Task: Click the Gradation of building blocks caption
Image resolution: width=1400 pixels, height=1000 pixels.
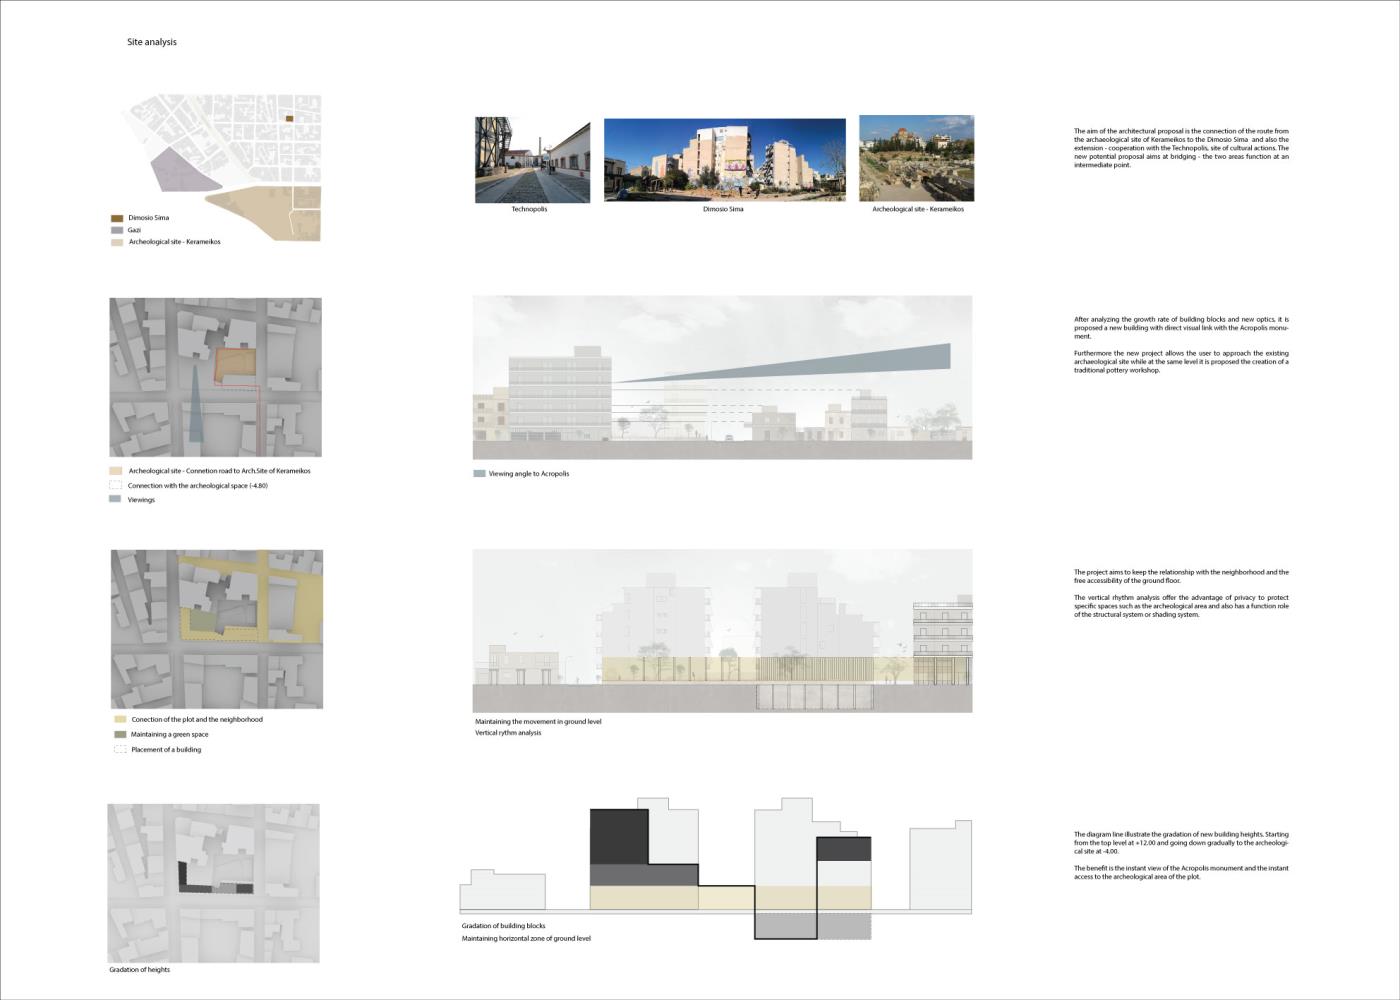Action: (x=503, y=926)
